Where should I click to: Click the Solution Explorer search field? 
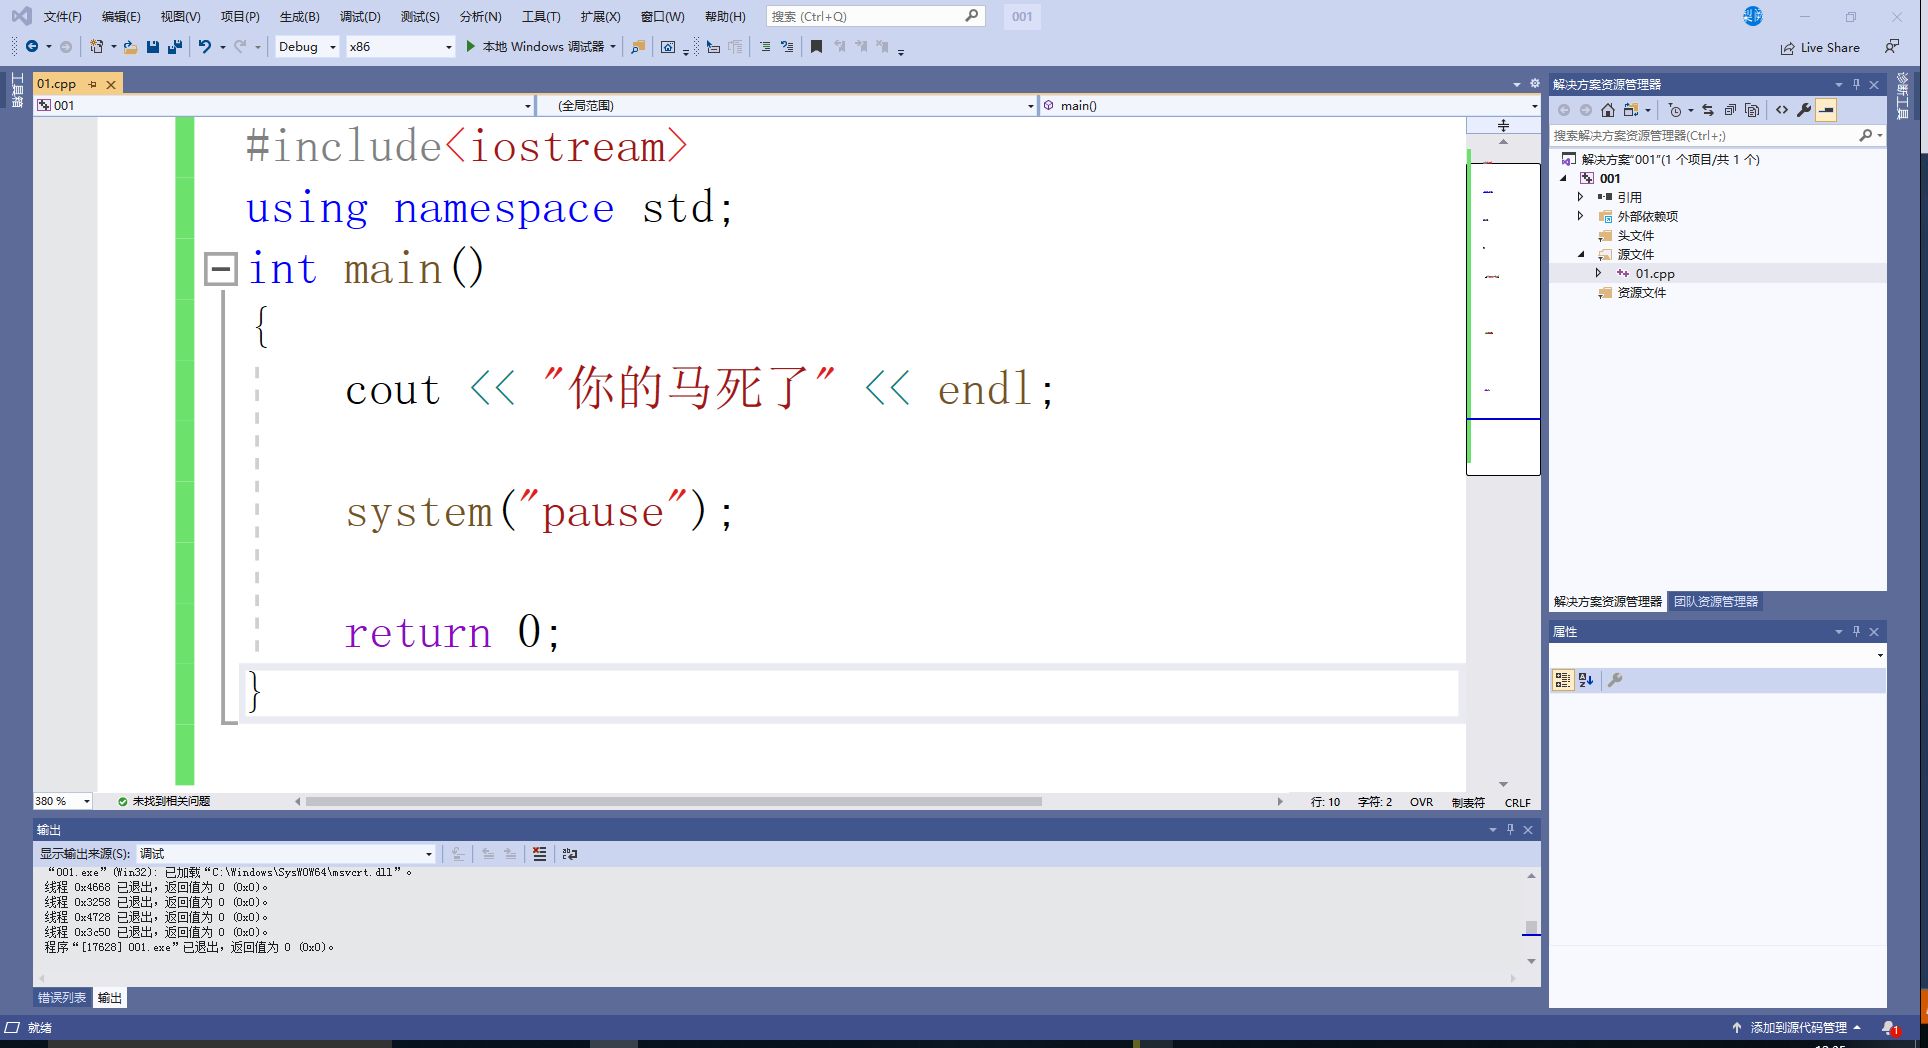pyautogui.click(x=1702, y=136)
